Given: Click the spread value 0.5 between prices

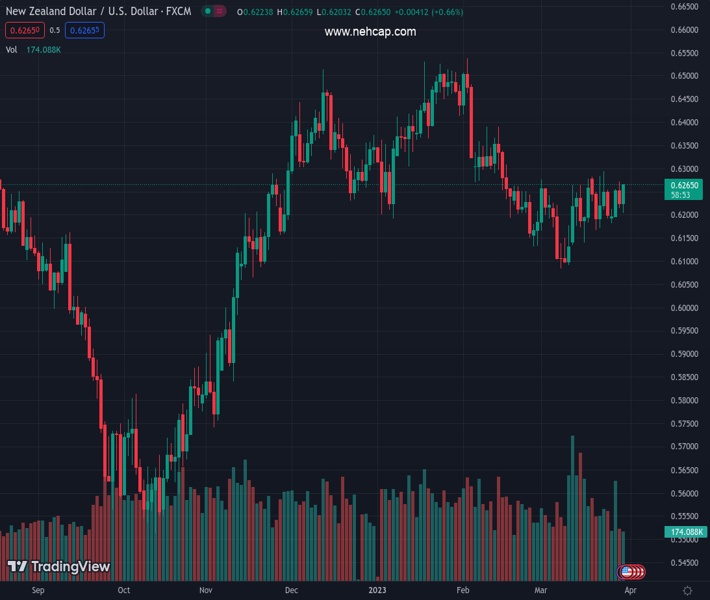Looking at the screenshot, I should tap(55, 30).
